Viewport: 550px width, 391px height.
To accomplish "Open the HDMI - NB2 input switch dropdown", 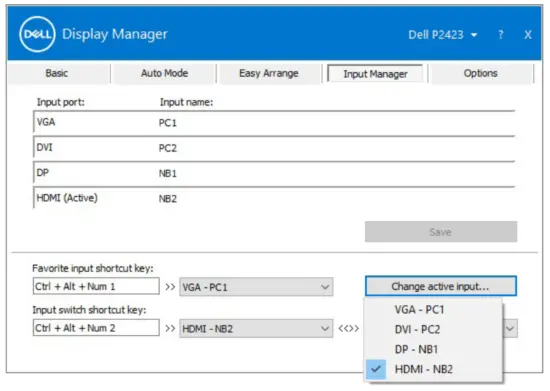I will click(256, 328).
